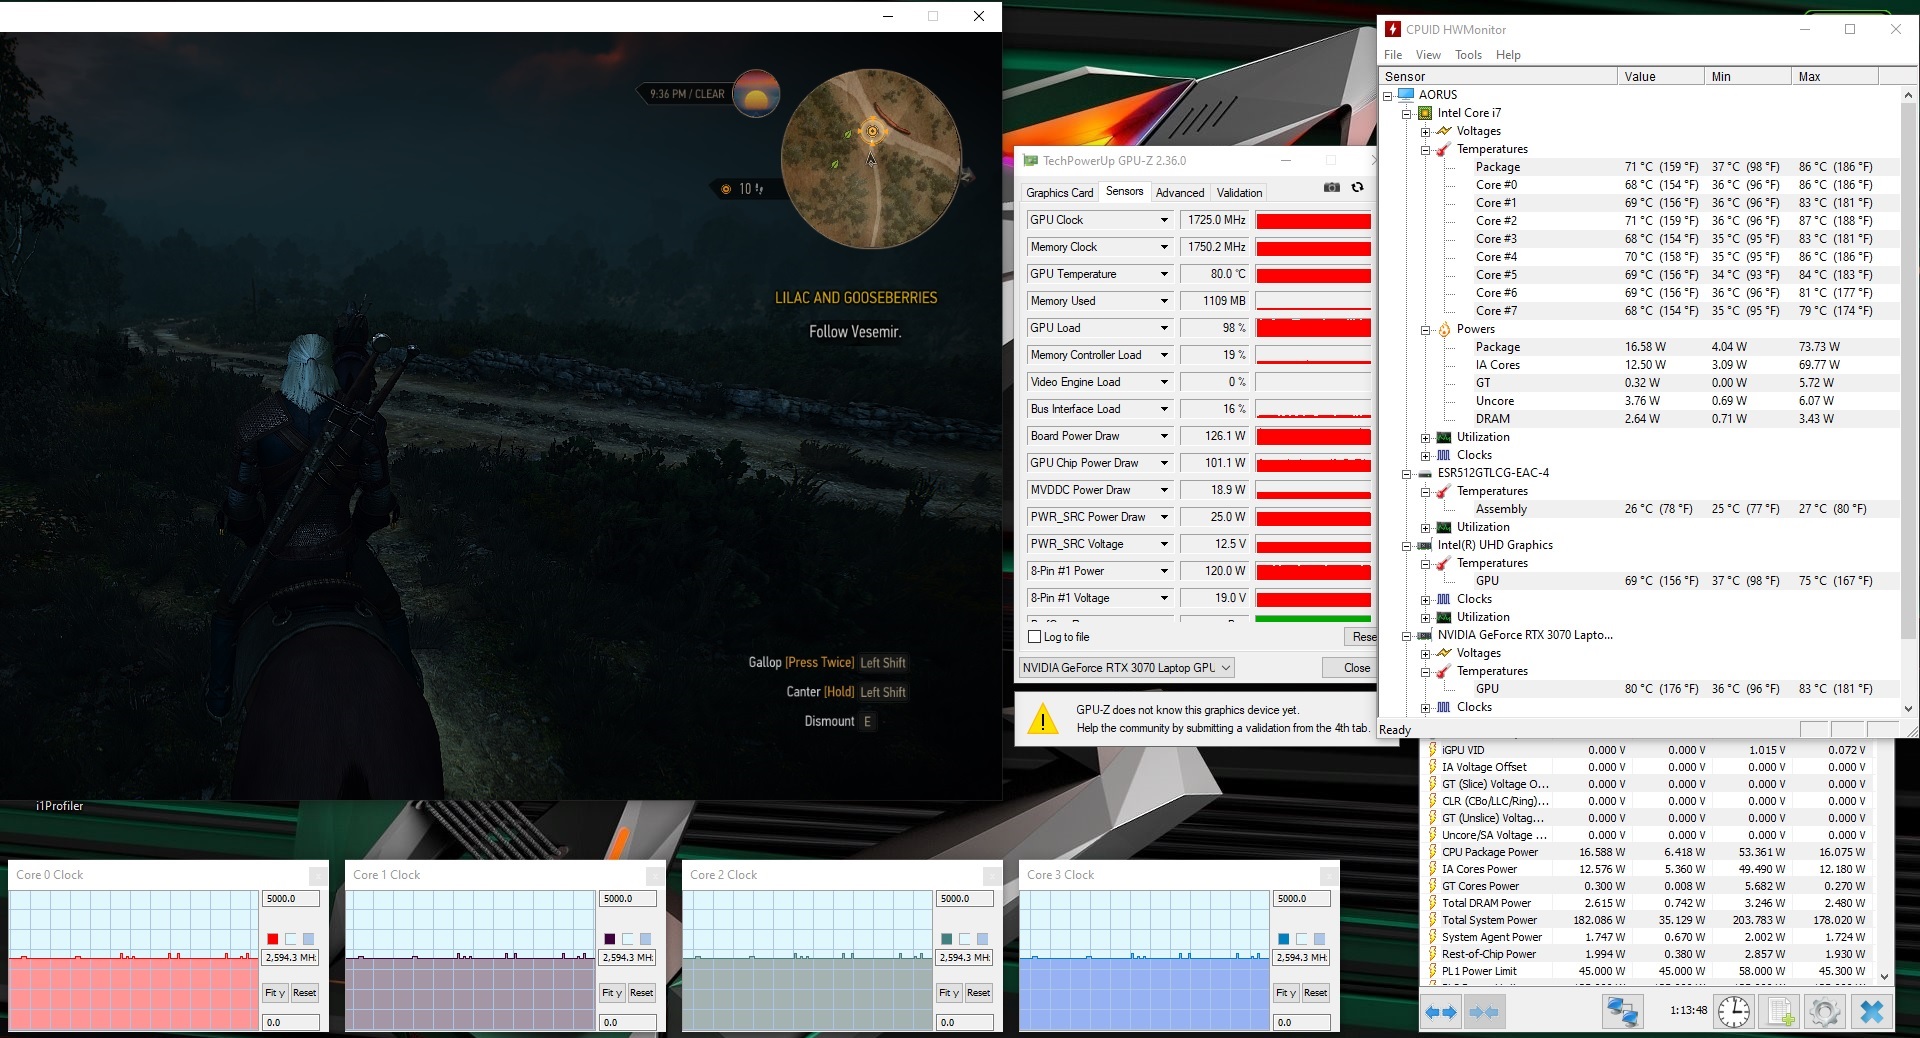Click the Value column header in HWMonitor
This screenshot has height=1038, width=1920.
point(1661,77)
